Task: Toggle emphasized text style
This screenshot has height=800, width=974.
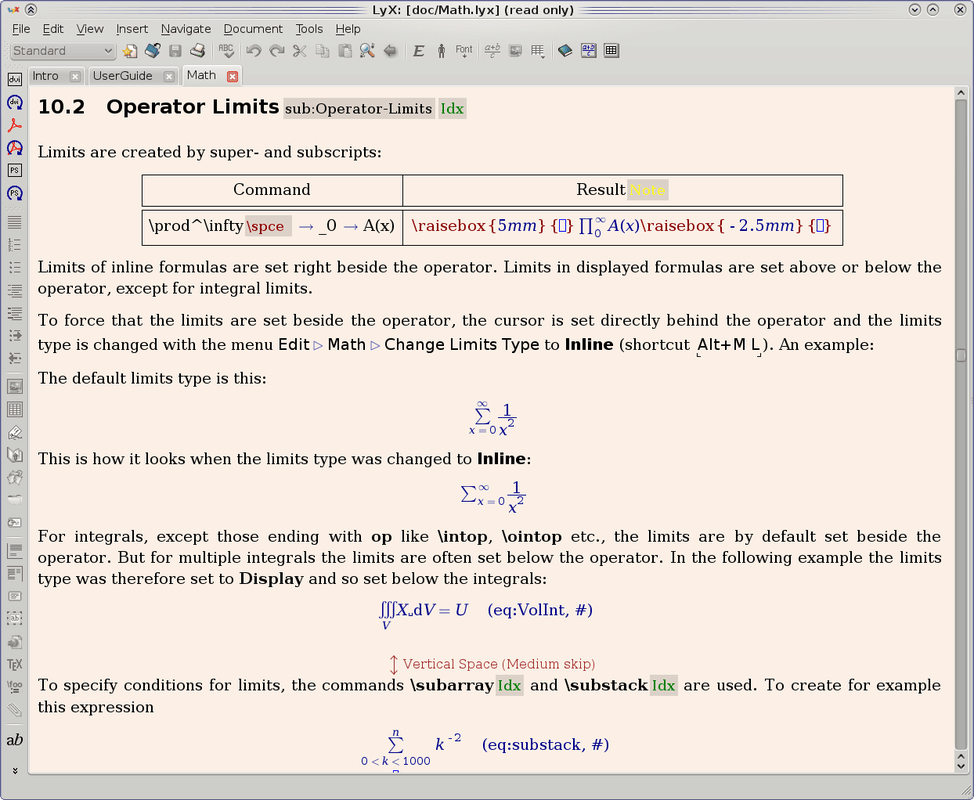Action: tap(417, 50)
